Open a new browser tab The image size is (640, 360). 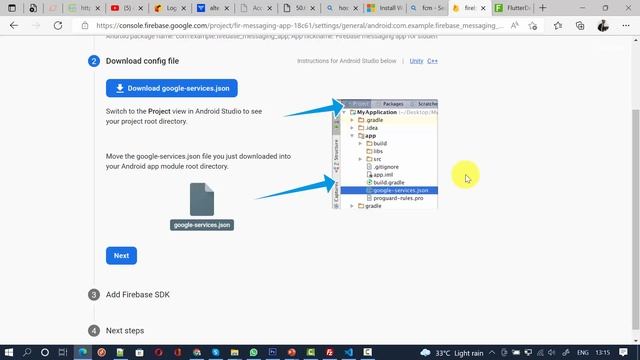tap(542, 8)
